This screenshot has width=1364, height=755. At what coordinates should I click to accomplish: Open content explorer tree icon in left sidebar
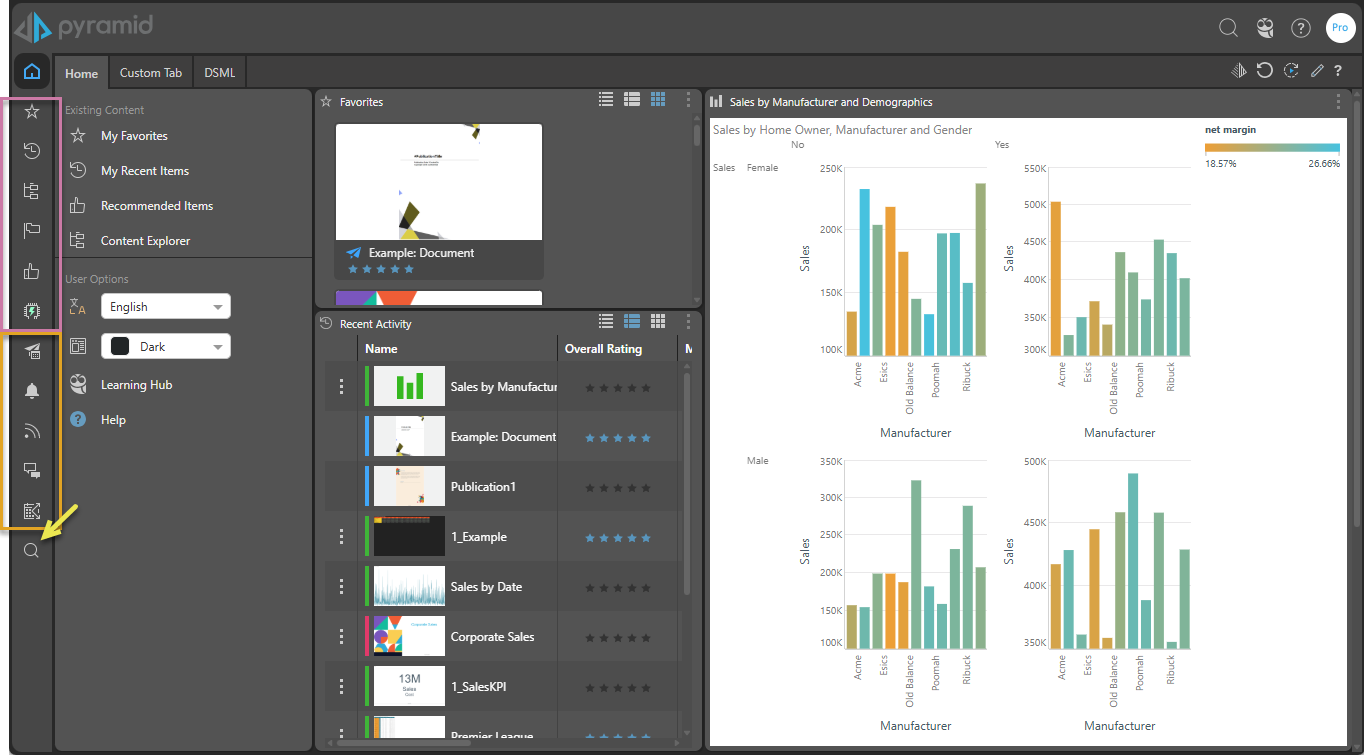pyautogui.click(x=32, y=191)
